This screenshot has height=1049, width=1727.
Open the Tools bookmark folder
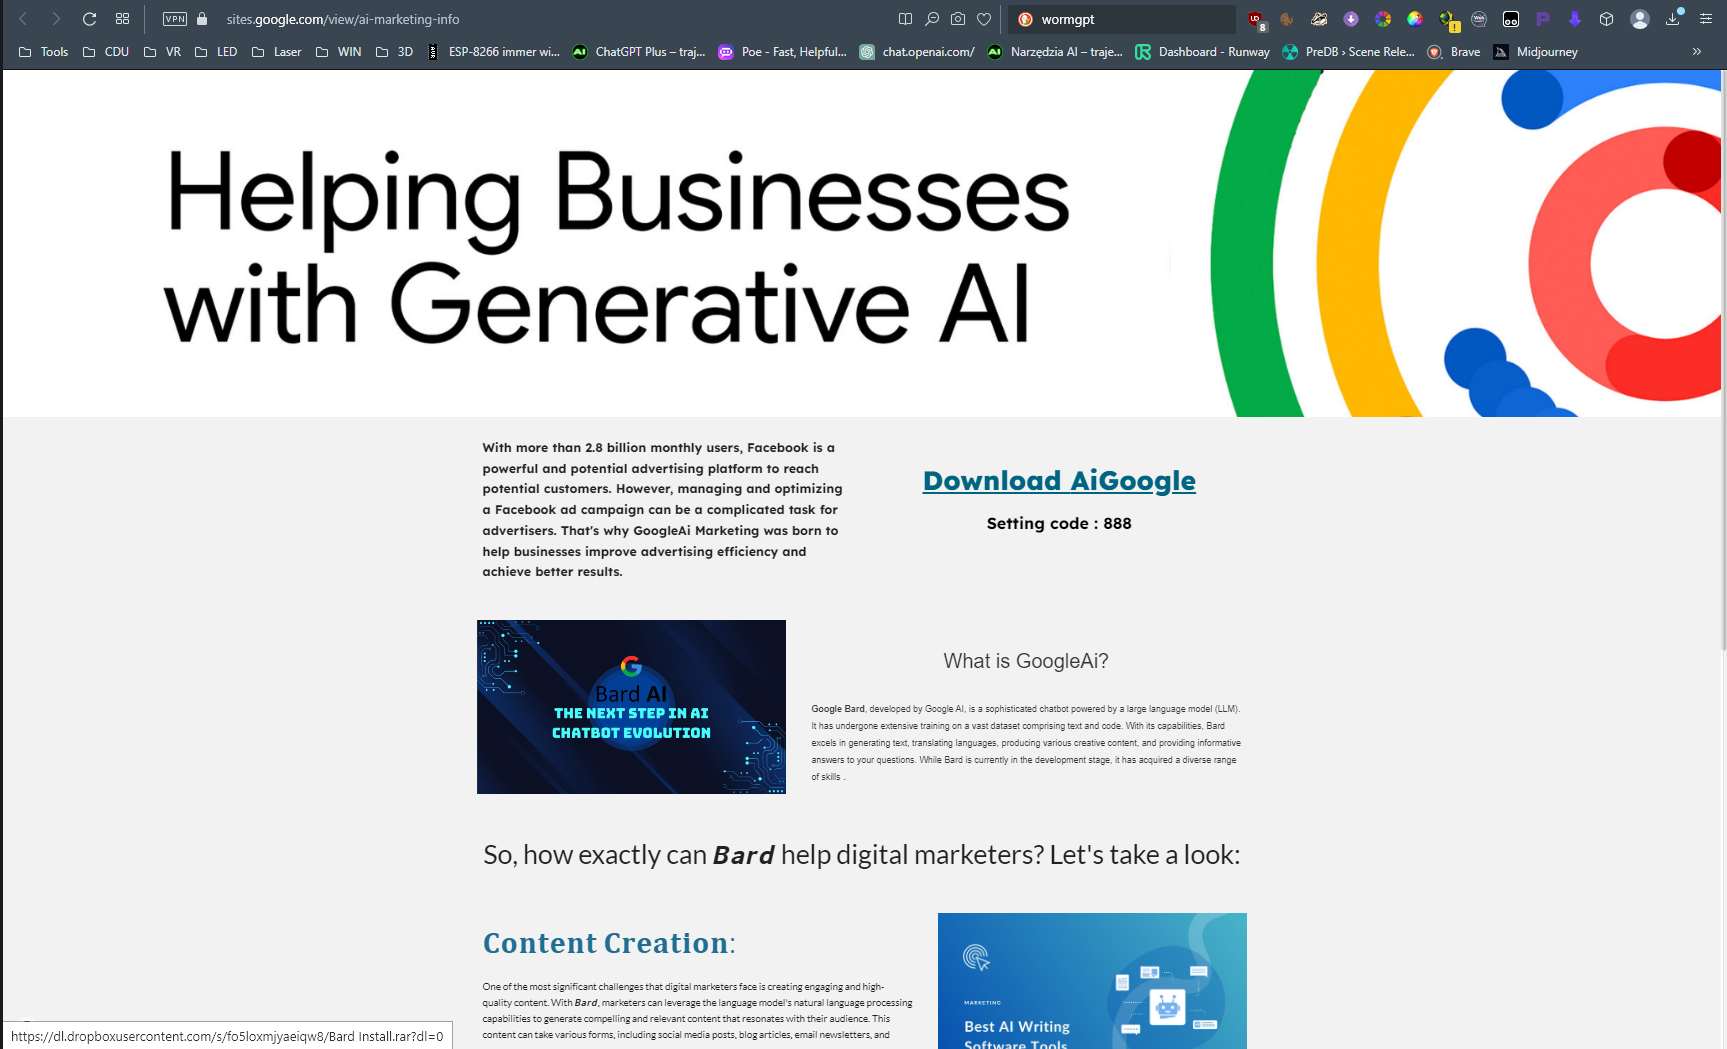click(43, 52)
